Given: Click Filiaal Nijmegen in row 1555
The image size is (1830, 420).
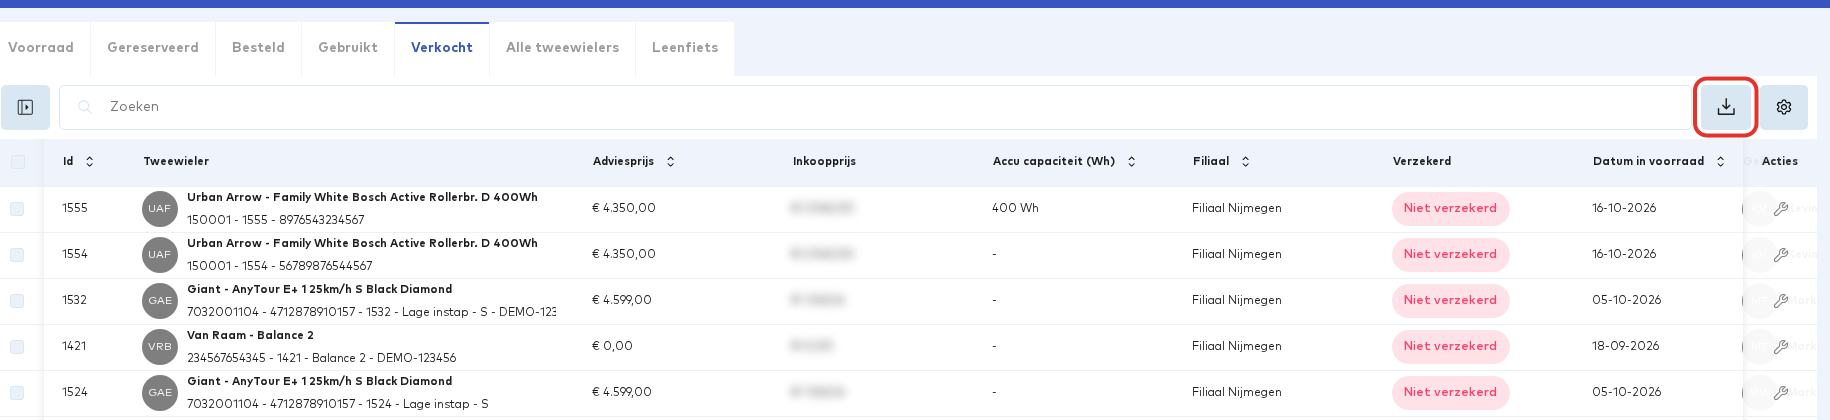Looking at the screenshot, I should click(x=1237, y=208).
